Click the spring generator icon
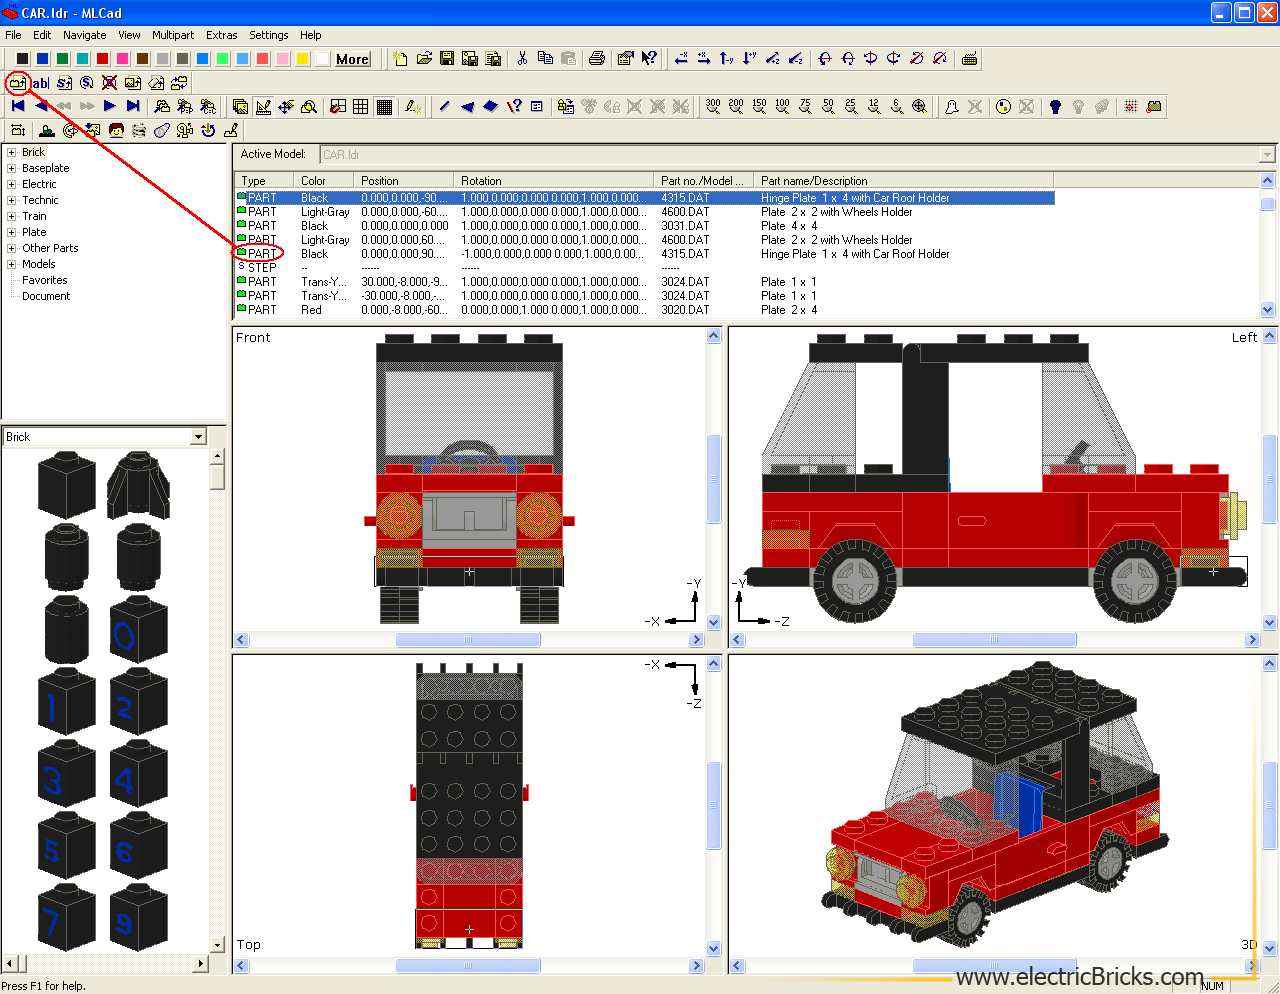 [x=139, y=131]
